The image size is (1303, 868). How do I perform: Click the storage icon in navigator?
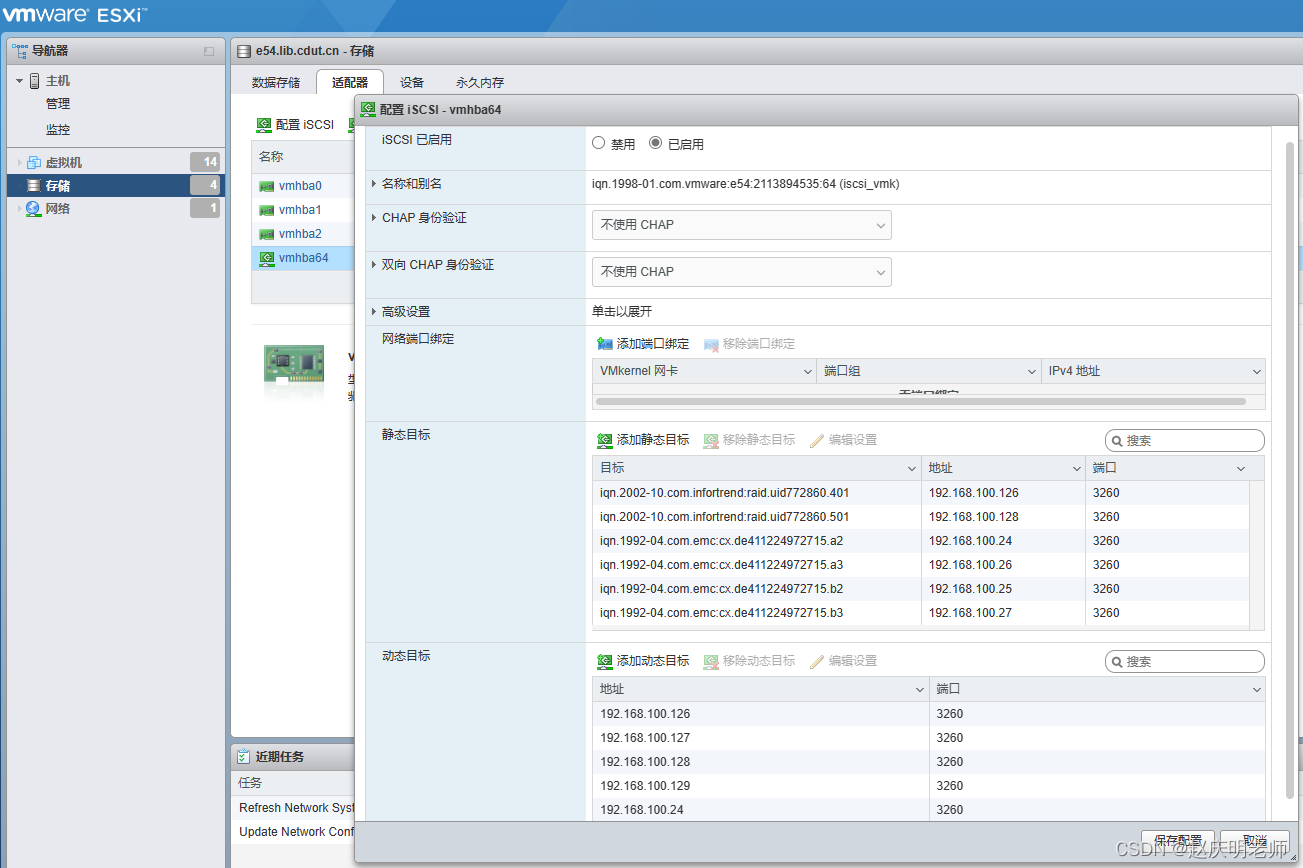pyautogui.click(x=34, y=185)
